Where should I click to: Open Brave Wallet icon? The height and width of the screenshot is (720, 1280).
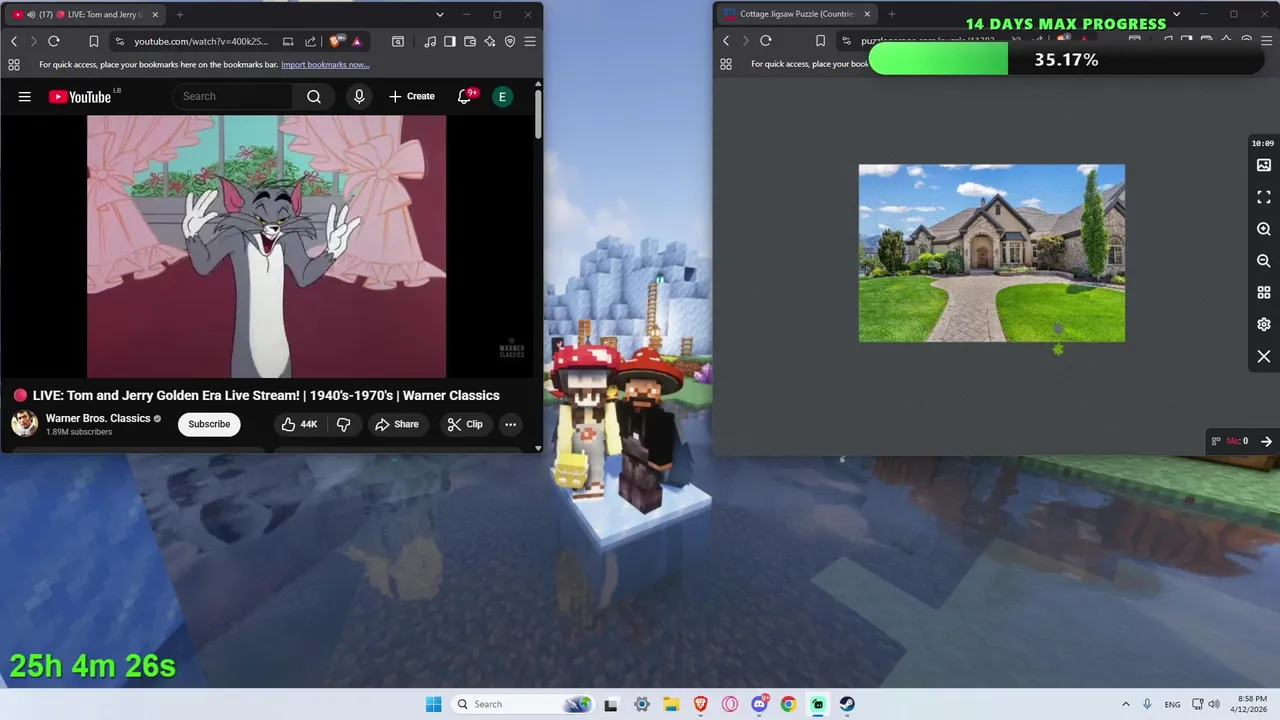coord(470,41)
